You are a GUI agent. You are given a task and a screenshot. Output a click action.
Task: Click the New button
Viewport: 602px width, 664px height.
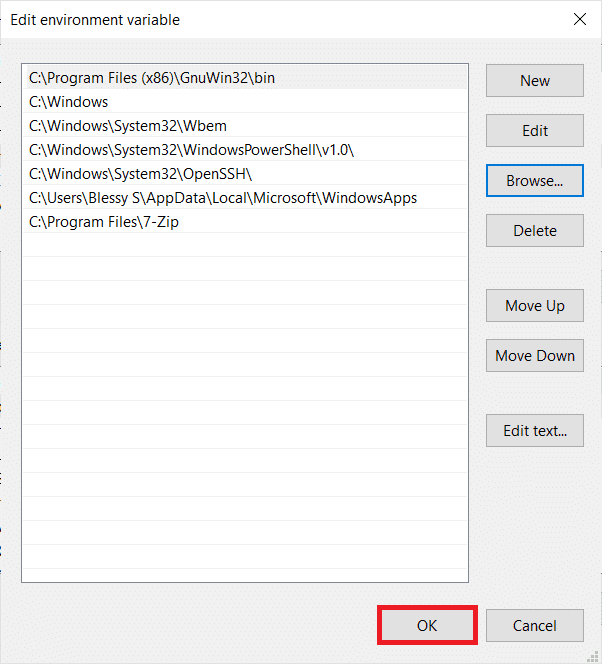point(535,80)
